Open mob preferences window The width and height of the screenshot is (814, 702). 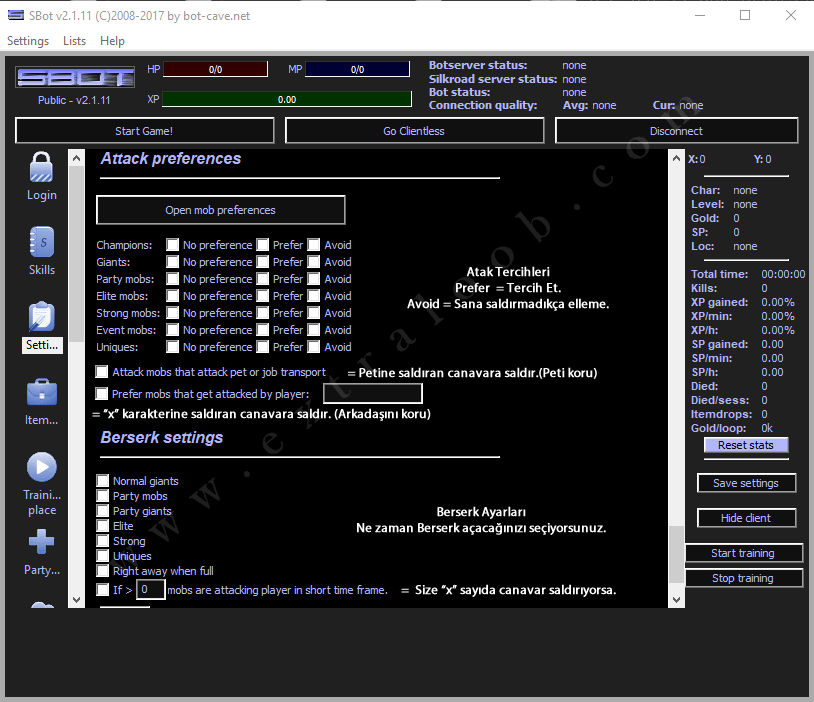[x=221, y=210]
